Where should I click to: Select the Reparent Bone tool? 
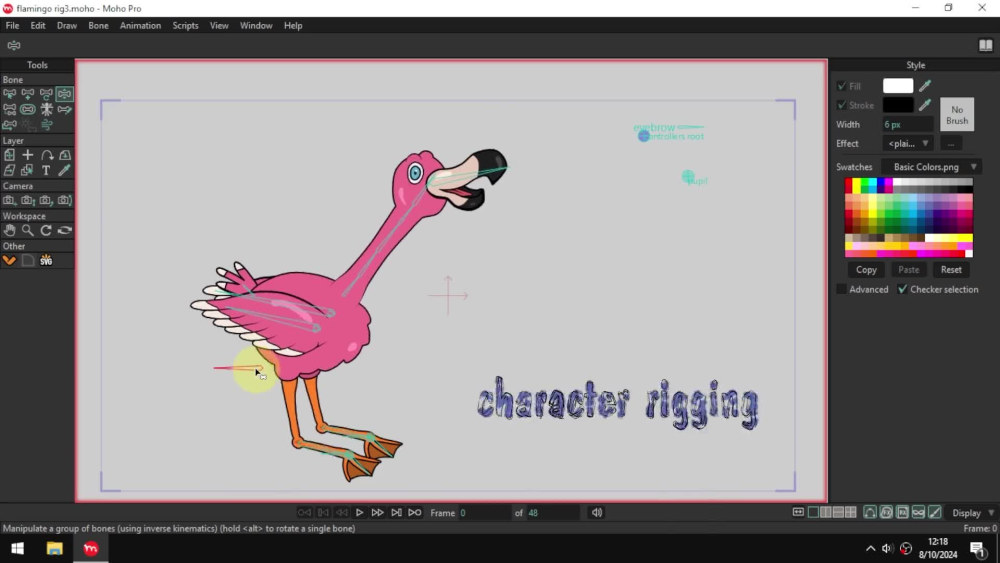(x=46, y=94)
